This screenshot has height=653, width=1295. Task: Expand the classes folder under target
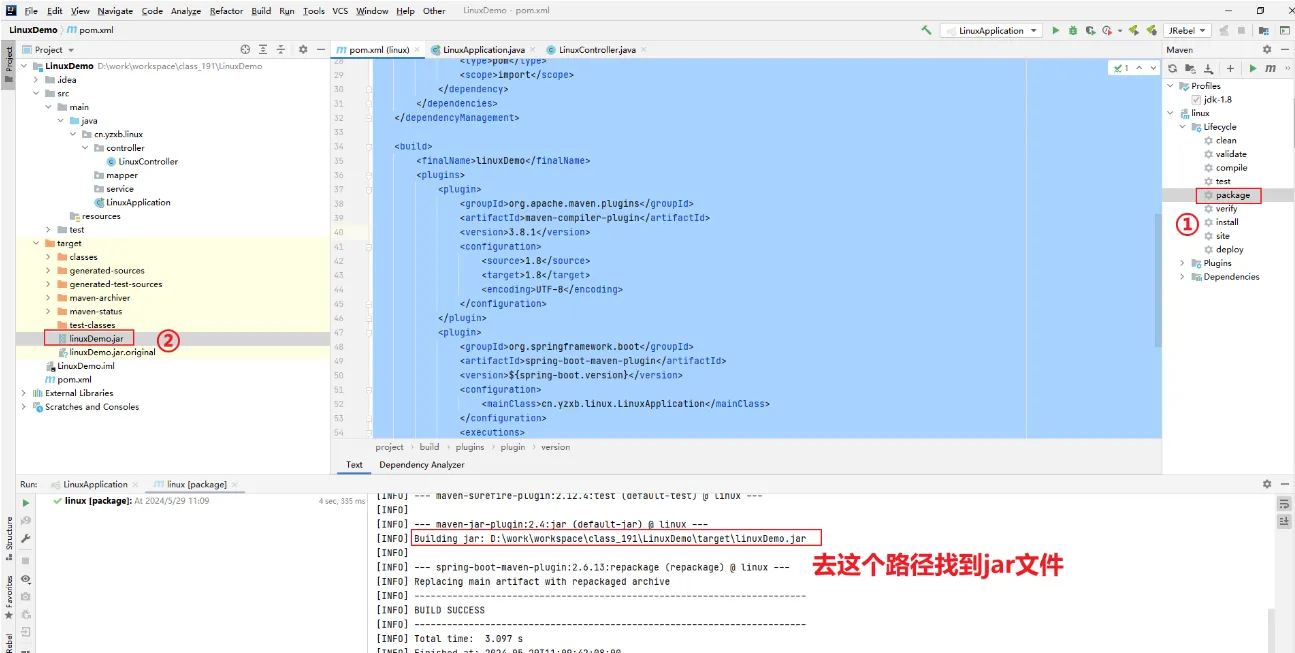(x=49, y=257)
